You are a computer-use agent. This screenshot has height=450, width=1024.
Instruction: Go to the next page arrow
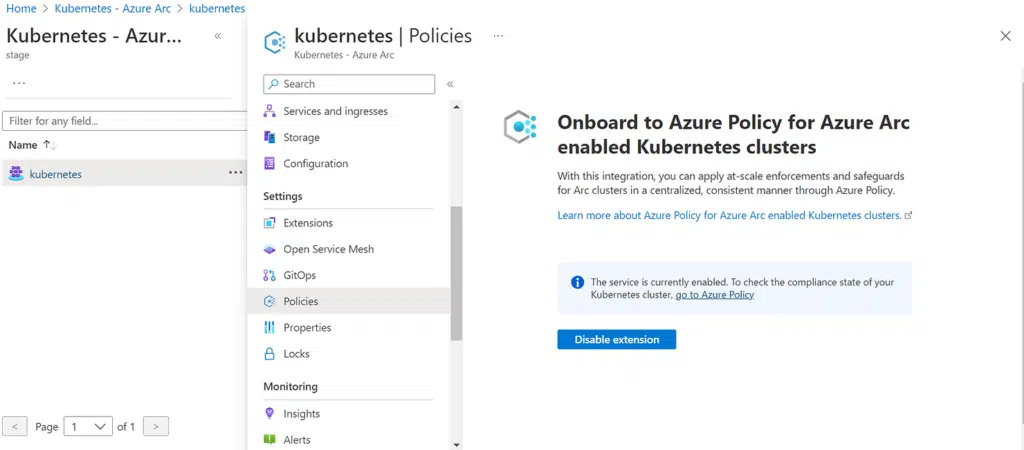click(x=155, y=426)
